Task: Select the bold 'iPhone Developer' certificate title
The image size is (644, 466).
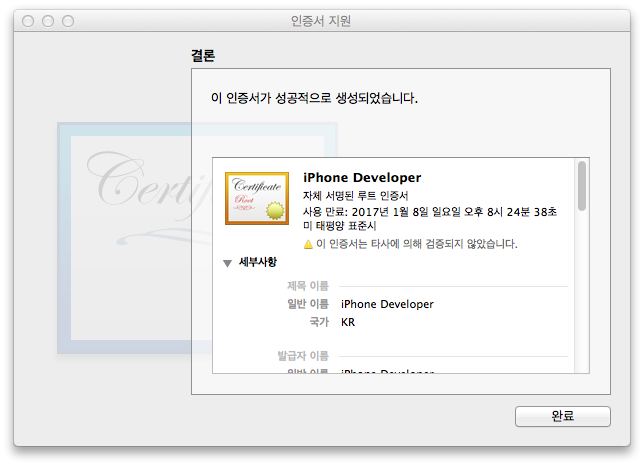Action: click(362, 177)
